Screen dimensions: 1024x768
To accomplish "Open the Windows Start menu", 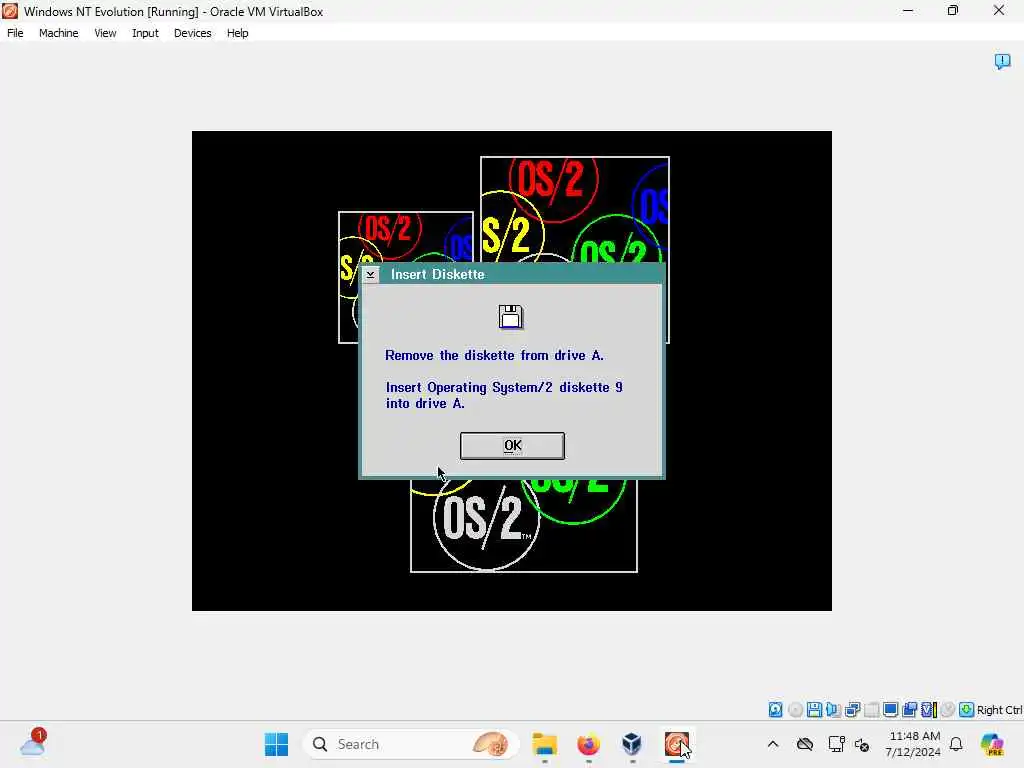I will (276, 744).
